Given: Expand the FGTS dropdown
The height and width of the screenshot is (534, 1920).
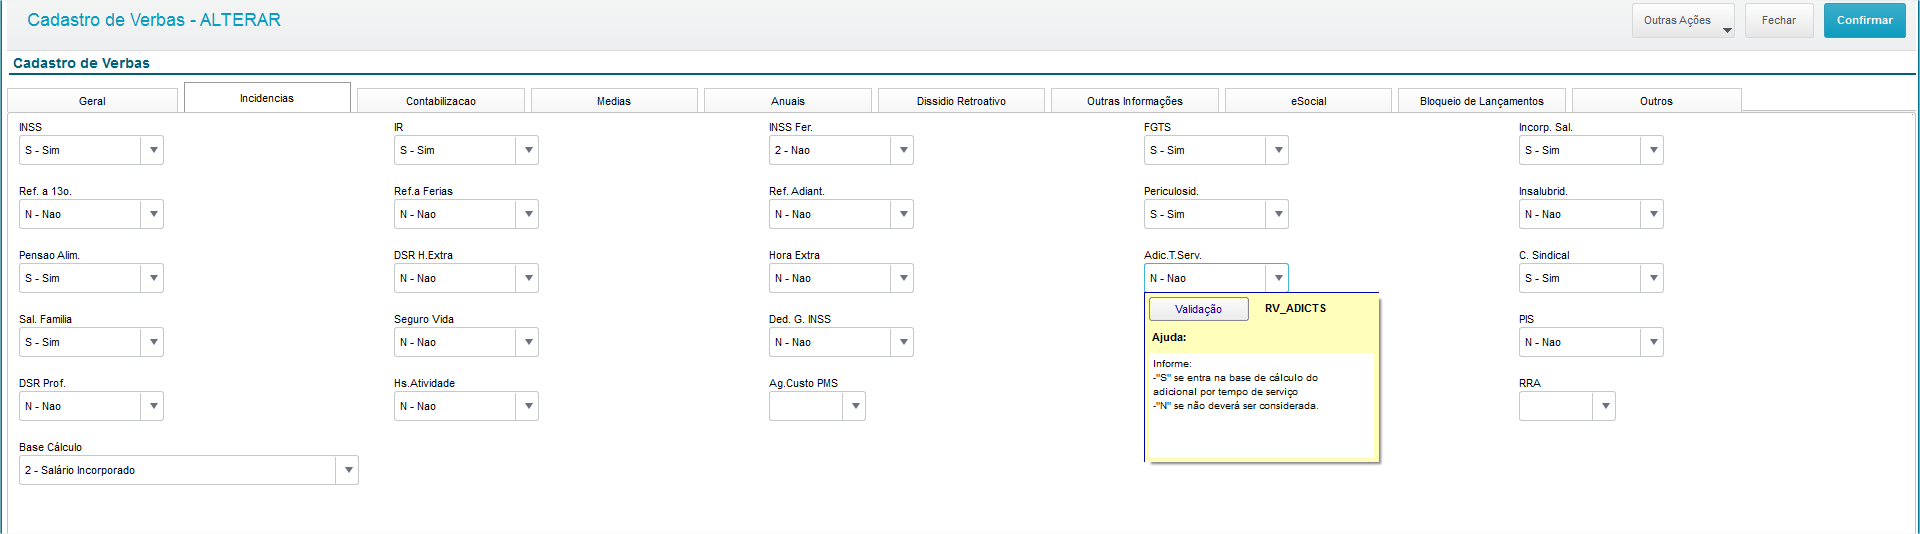Looking at the screenshot, I should click(x=1278, y=150).
